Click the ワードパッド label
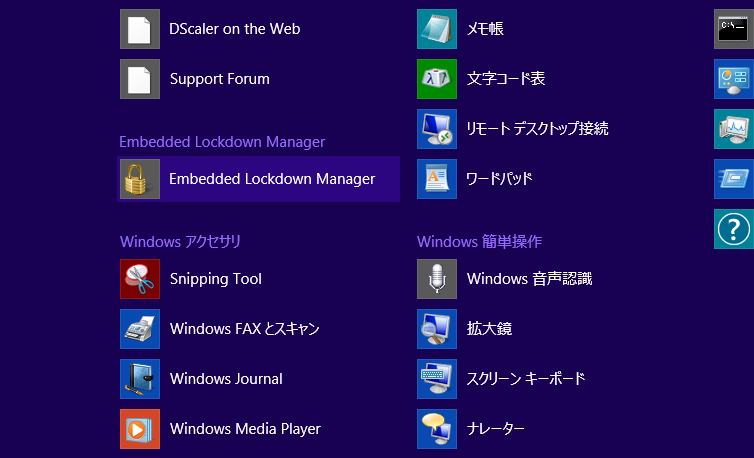 [499, 179]
